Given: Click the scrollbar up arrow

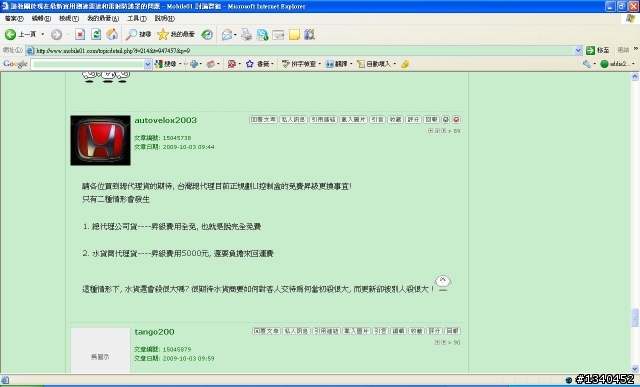Looking at the screenshot, I should [635, 76].
